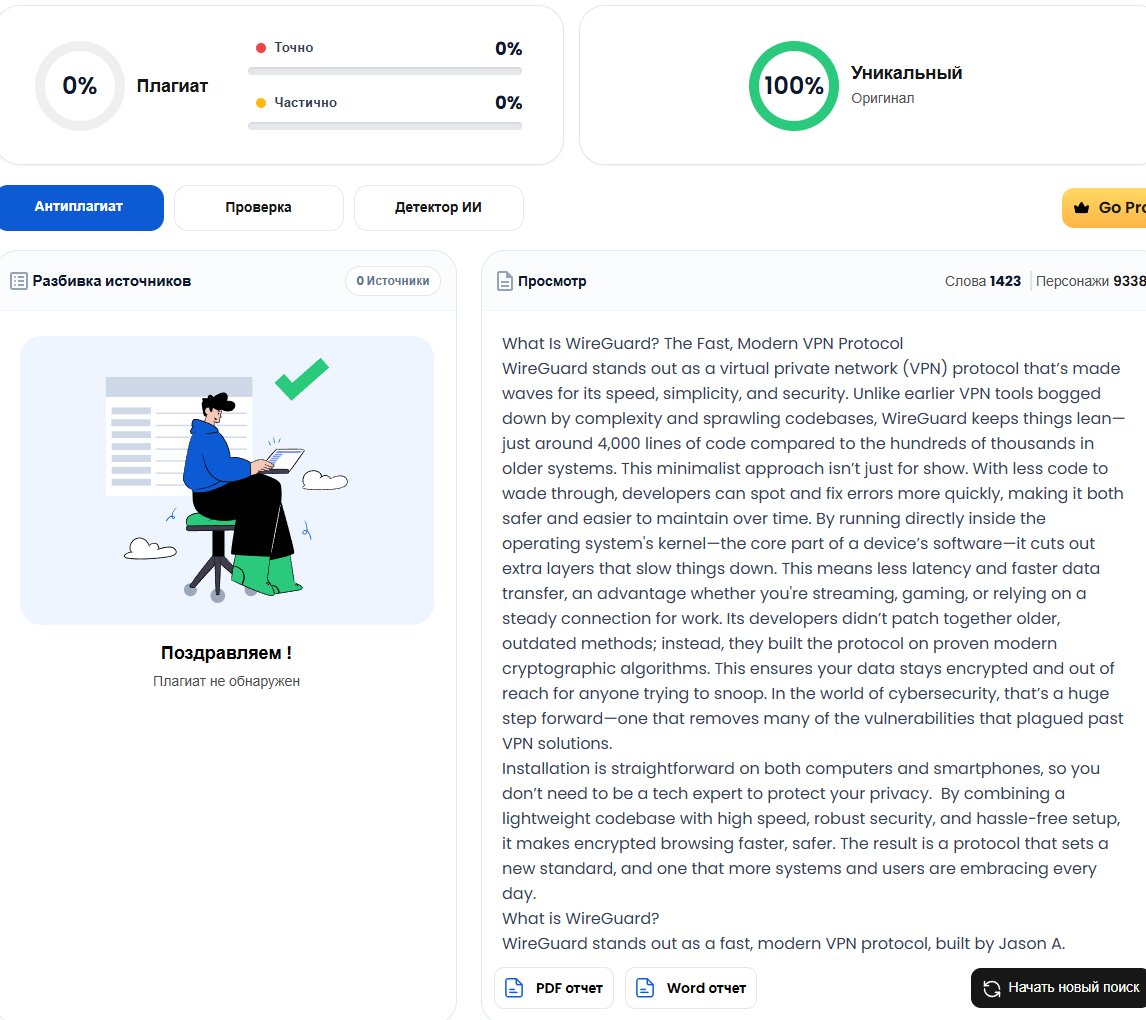
Task: Click the no-plagiarism illustration image
Action: pos(227,481)
